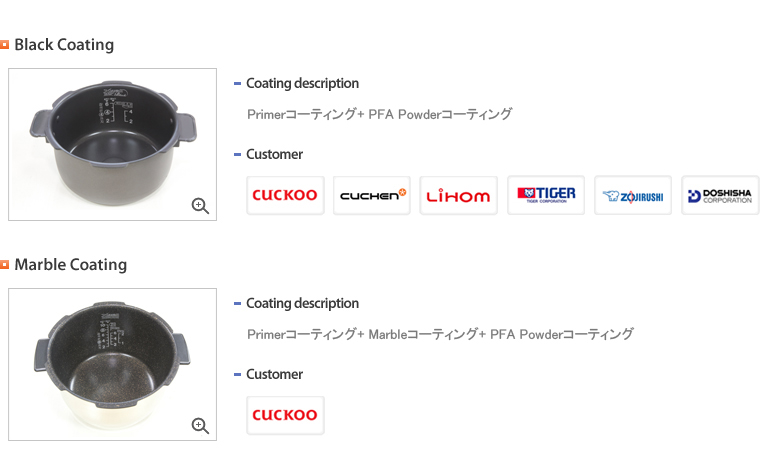Click the Black Coating section heading
The image size is (779, 472).
click(x=64, y=45)
